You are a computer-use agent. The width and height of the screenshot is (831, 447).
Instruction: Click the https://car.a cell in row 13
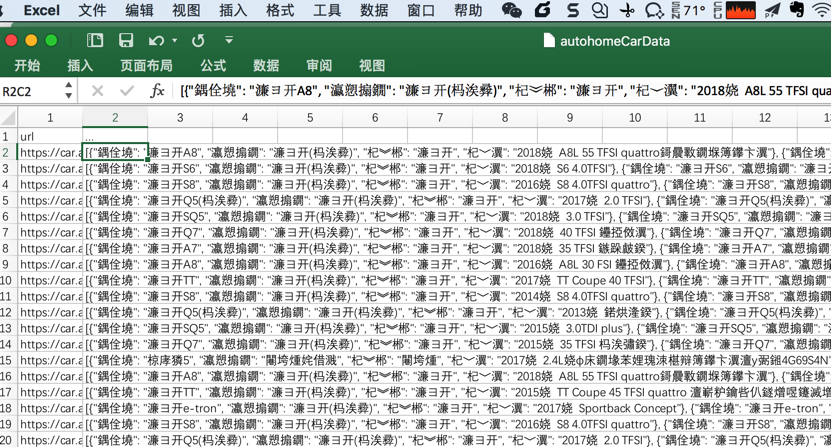tap(50, 328)
